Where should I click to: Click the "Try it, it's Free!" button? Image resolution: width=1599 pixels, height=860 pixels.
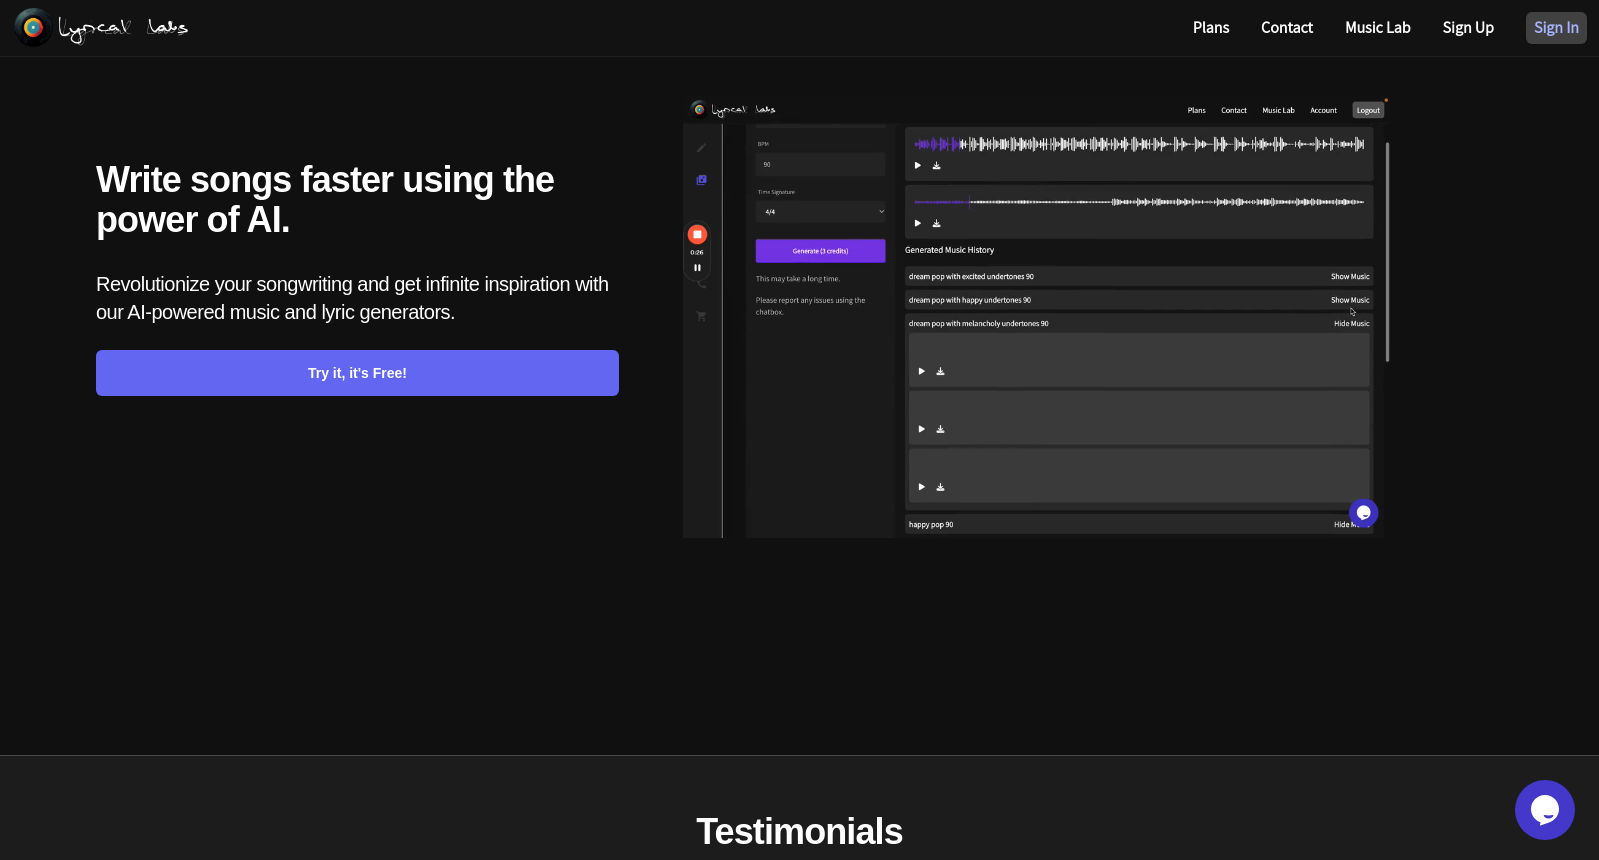tap(357, 373)
